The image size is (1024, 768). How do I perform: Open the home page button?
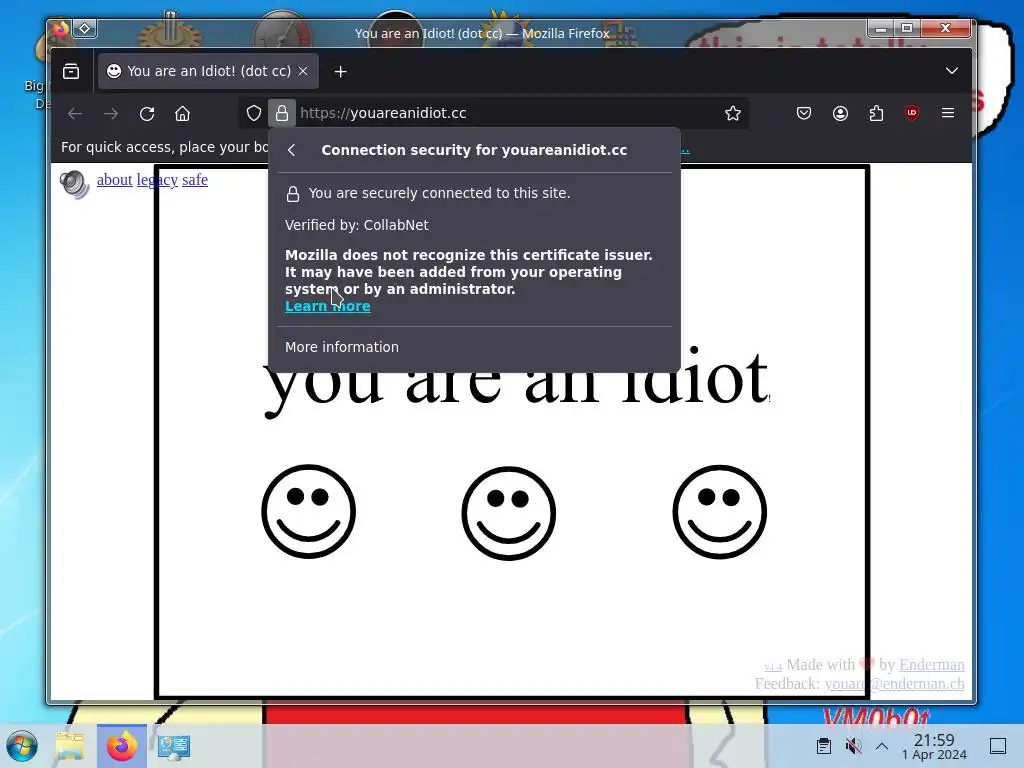point(182,114)
